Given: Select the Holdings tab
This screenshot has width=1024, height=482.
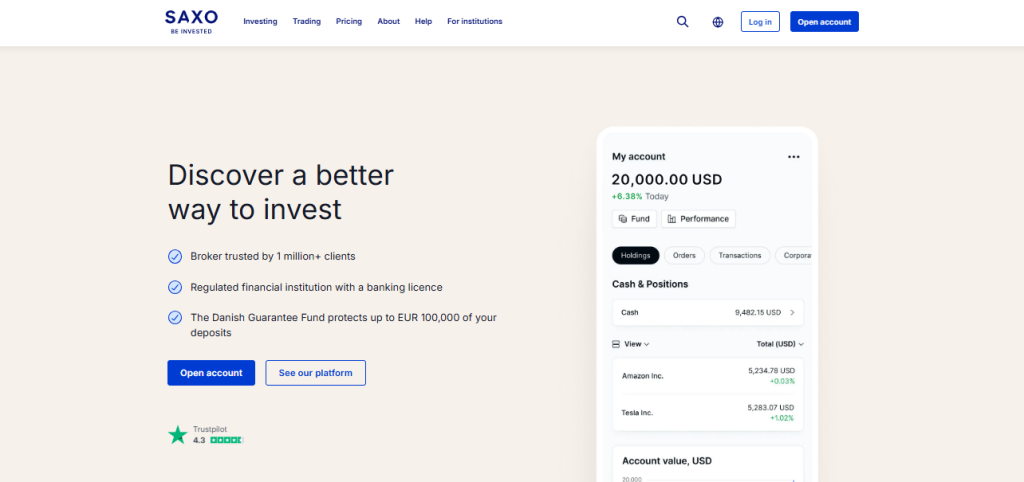Looking at the screenshot, I should (635, 256).
